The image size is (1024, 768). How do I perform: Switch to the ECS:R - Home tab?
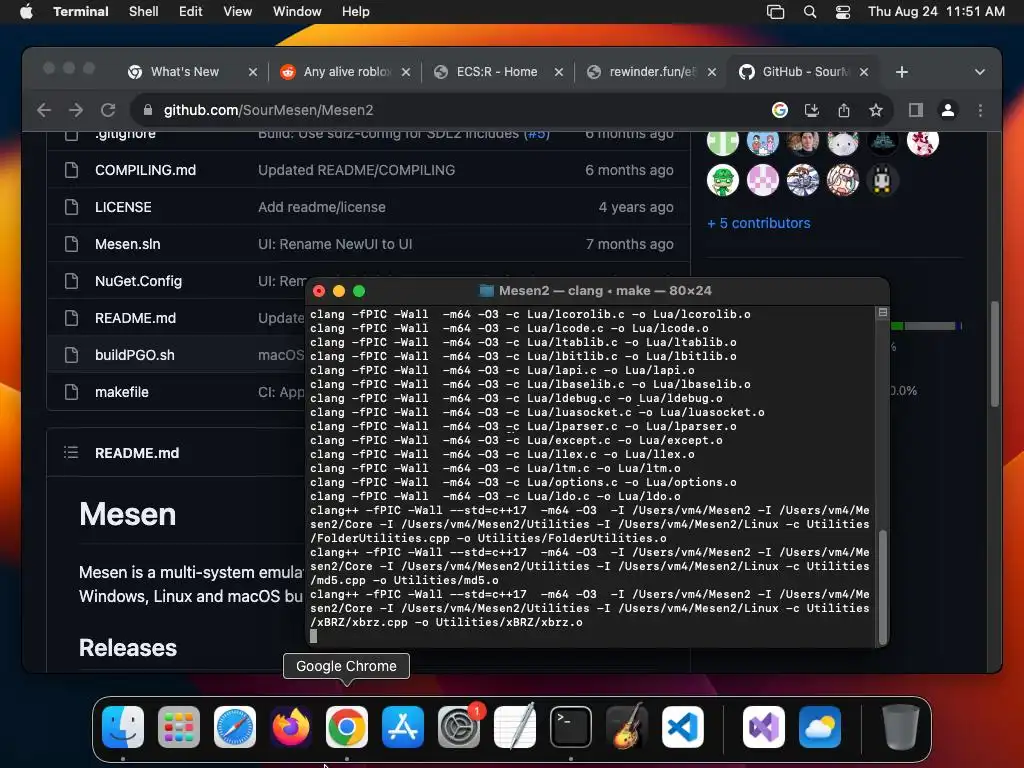[496, 72]
